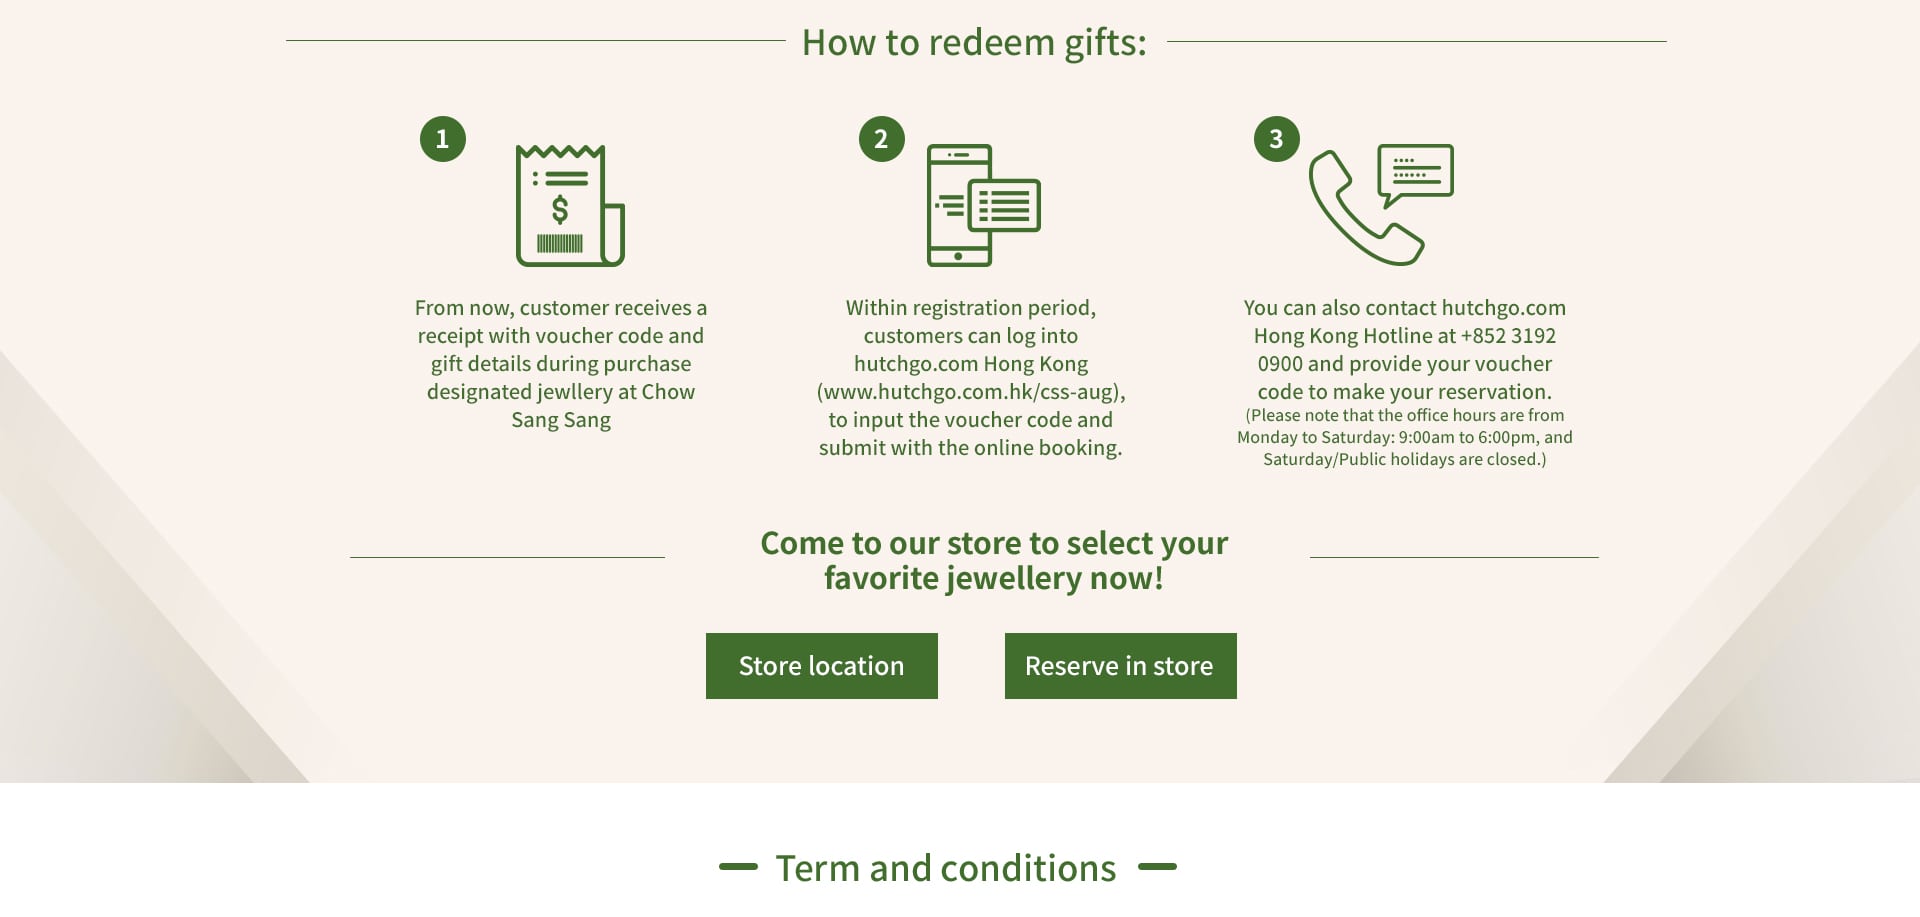Click the barcode on the receipt icon
Viewport: 1920px width, 917px height.
pos(559,243)
